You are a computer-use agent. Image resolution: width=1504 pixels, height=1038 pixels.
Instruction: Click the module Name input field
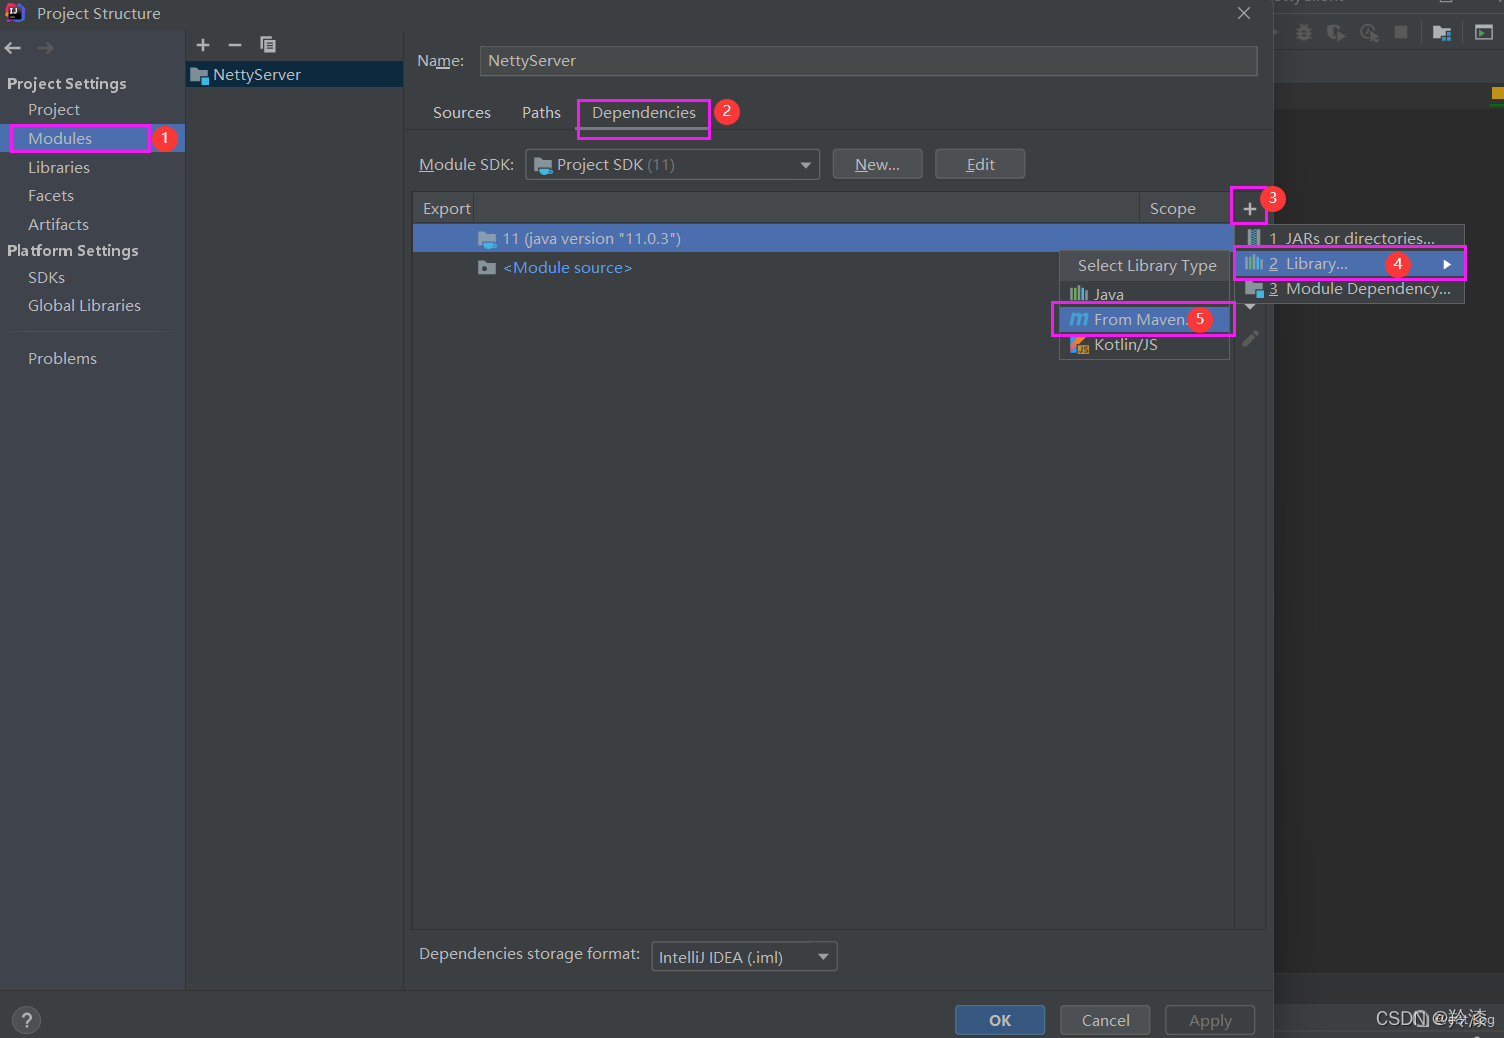868,61
